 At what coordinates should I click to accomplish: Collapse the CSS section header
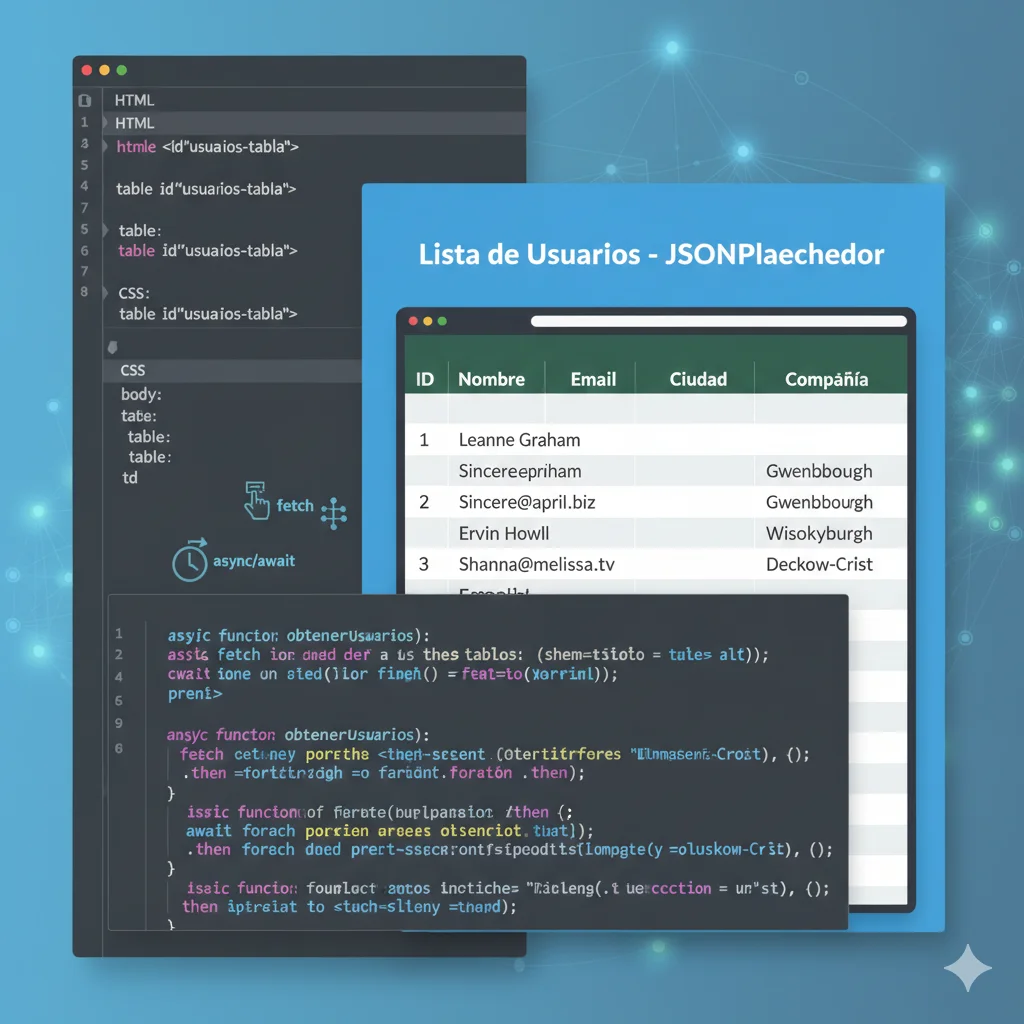click(133, 370)
